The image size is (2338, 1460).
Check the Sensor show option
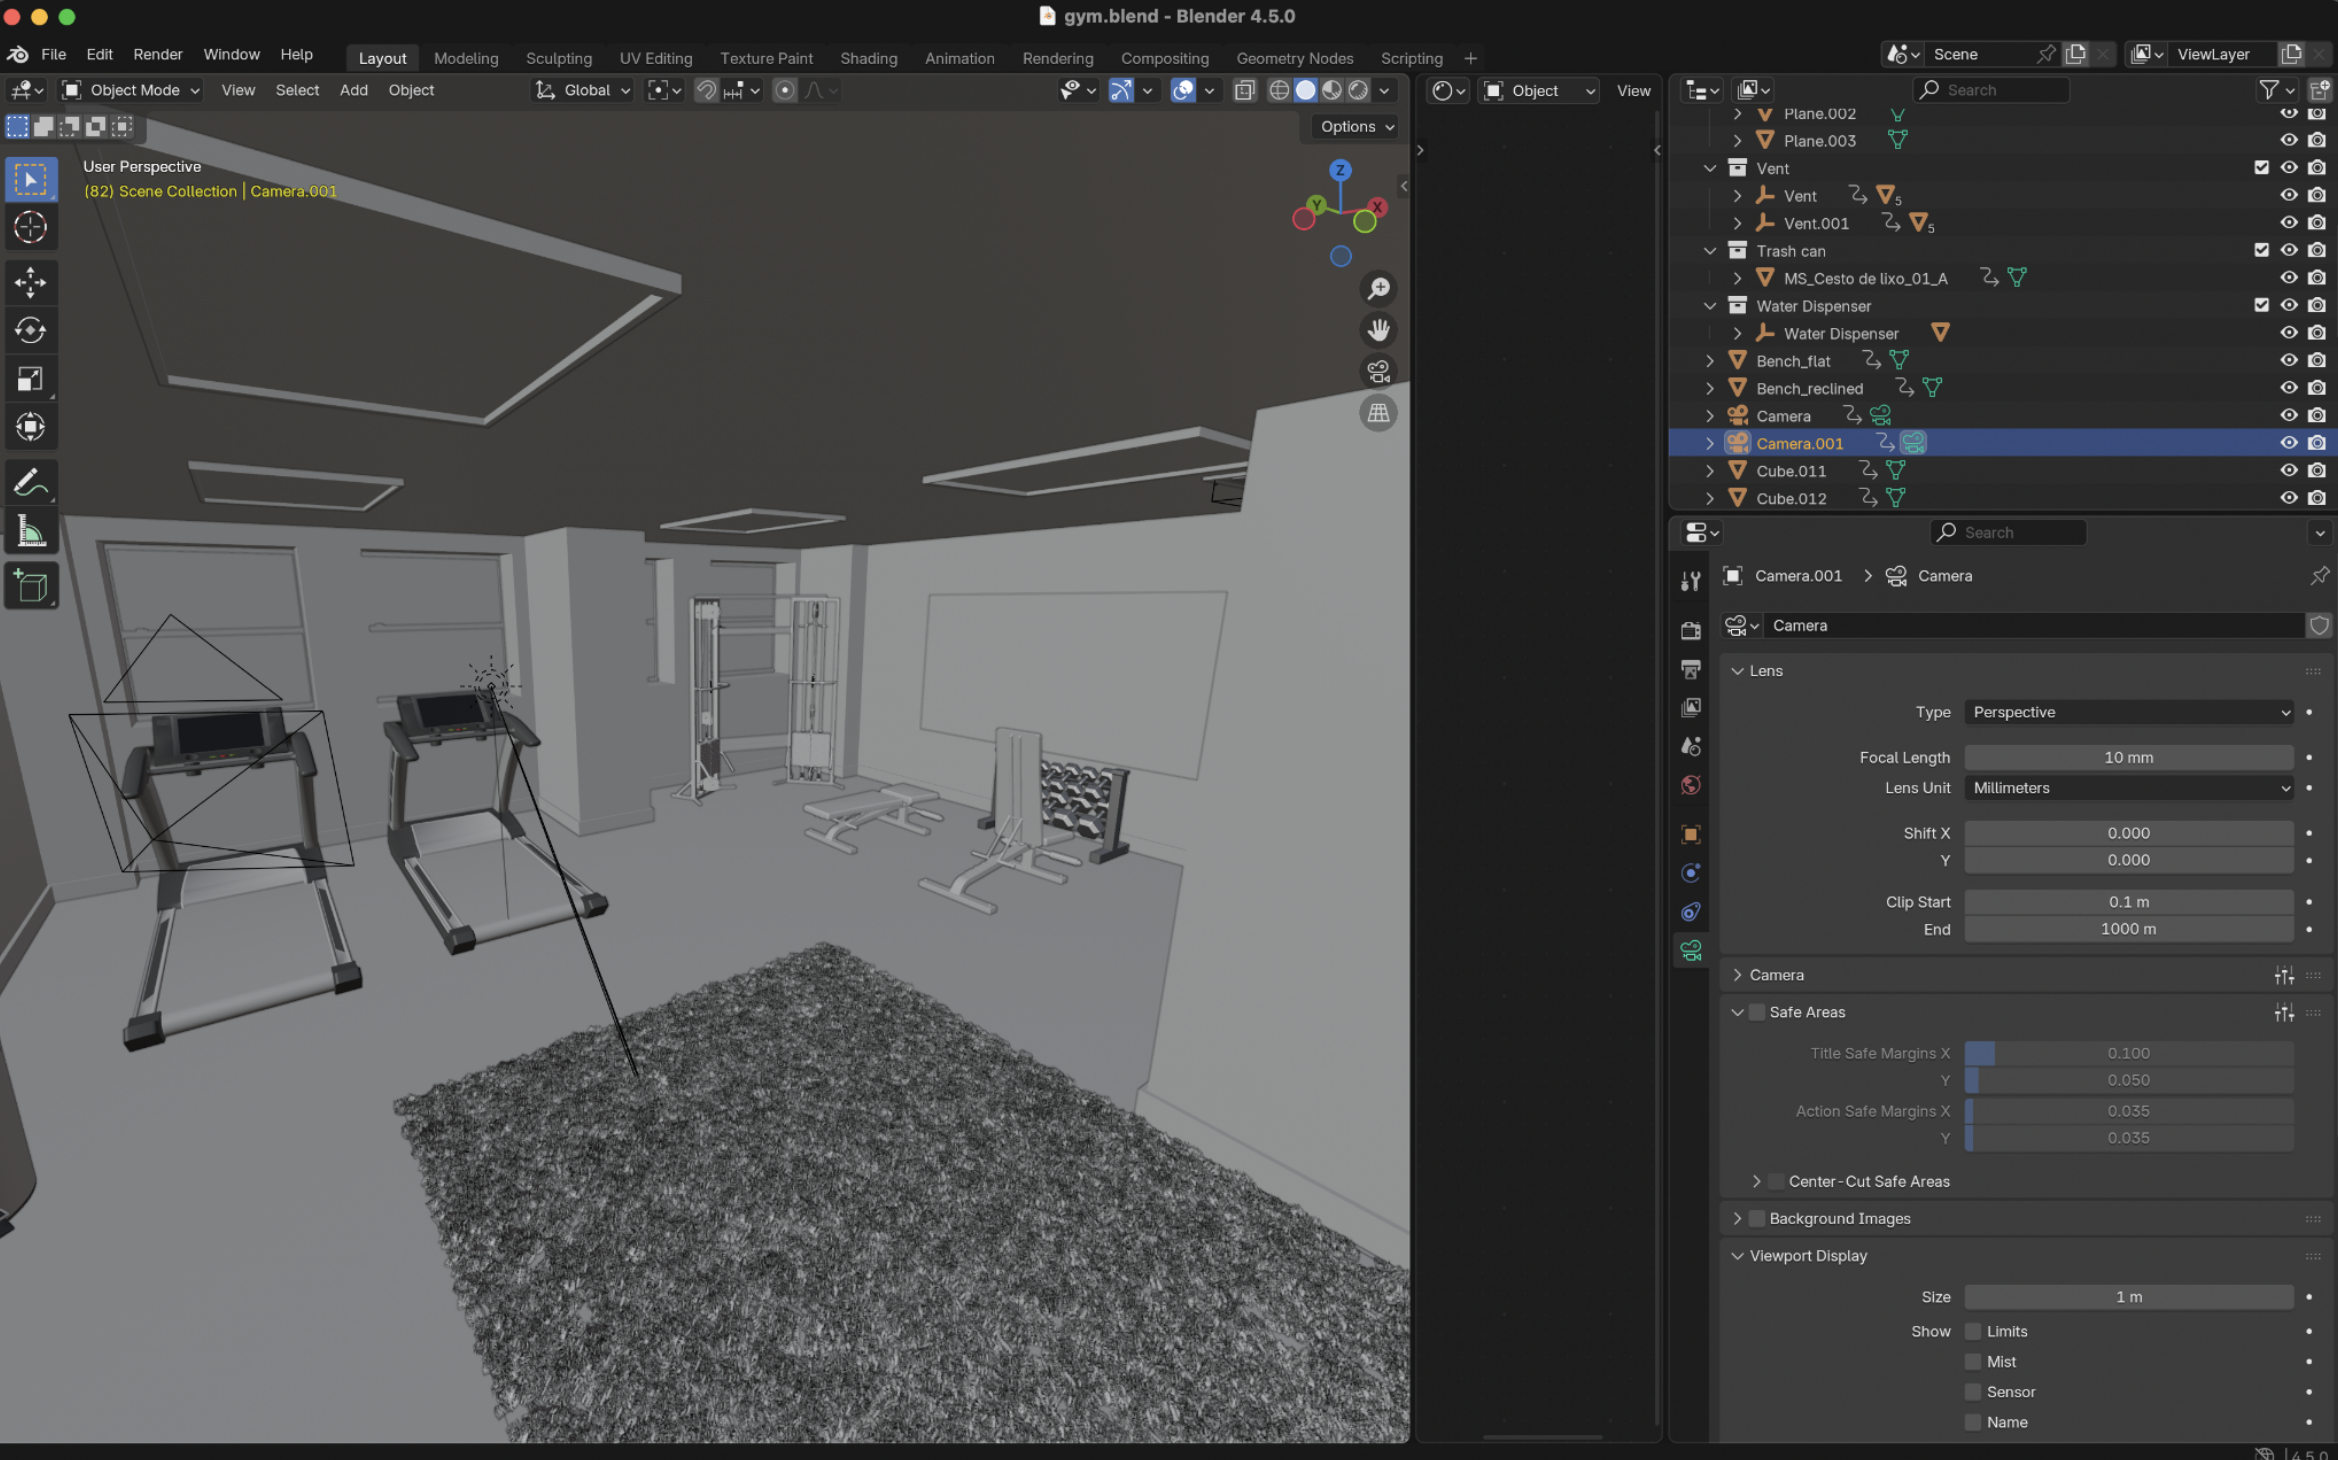coord(1973,1392)
